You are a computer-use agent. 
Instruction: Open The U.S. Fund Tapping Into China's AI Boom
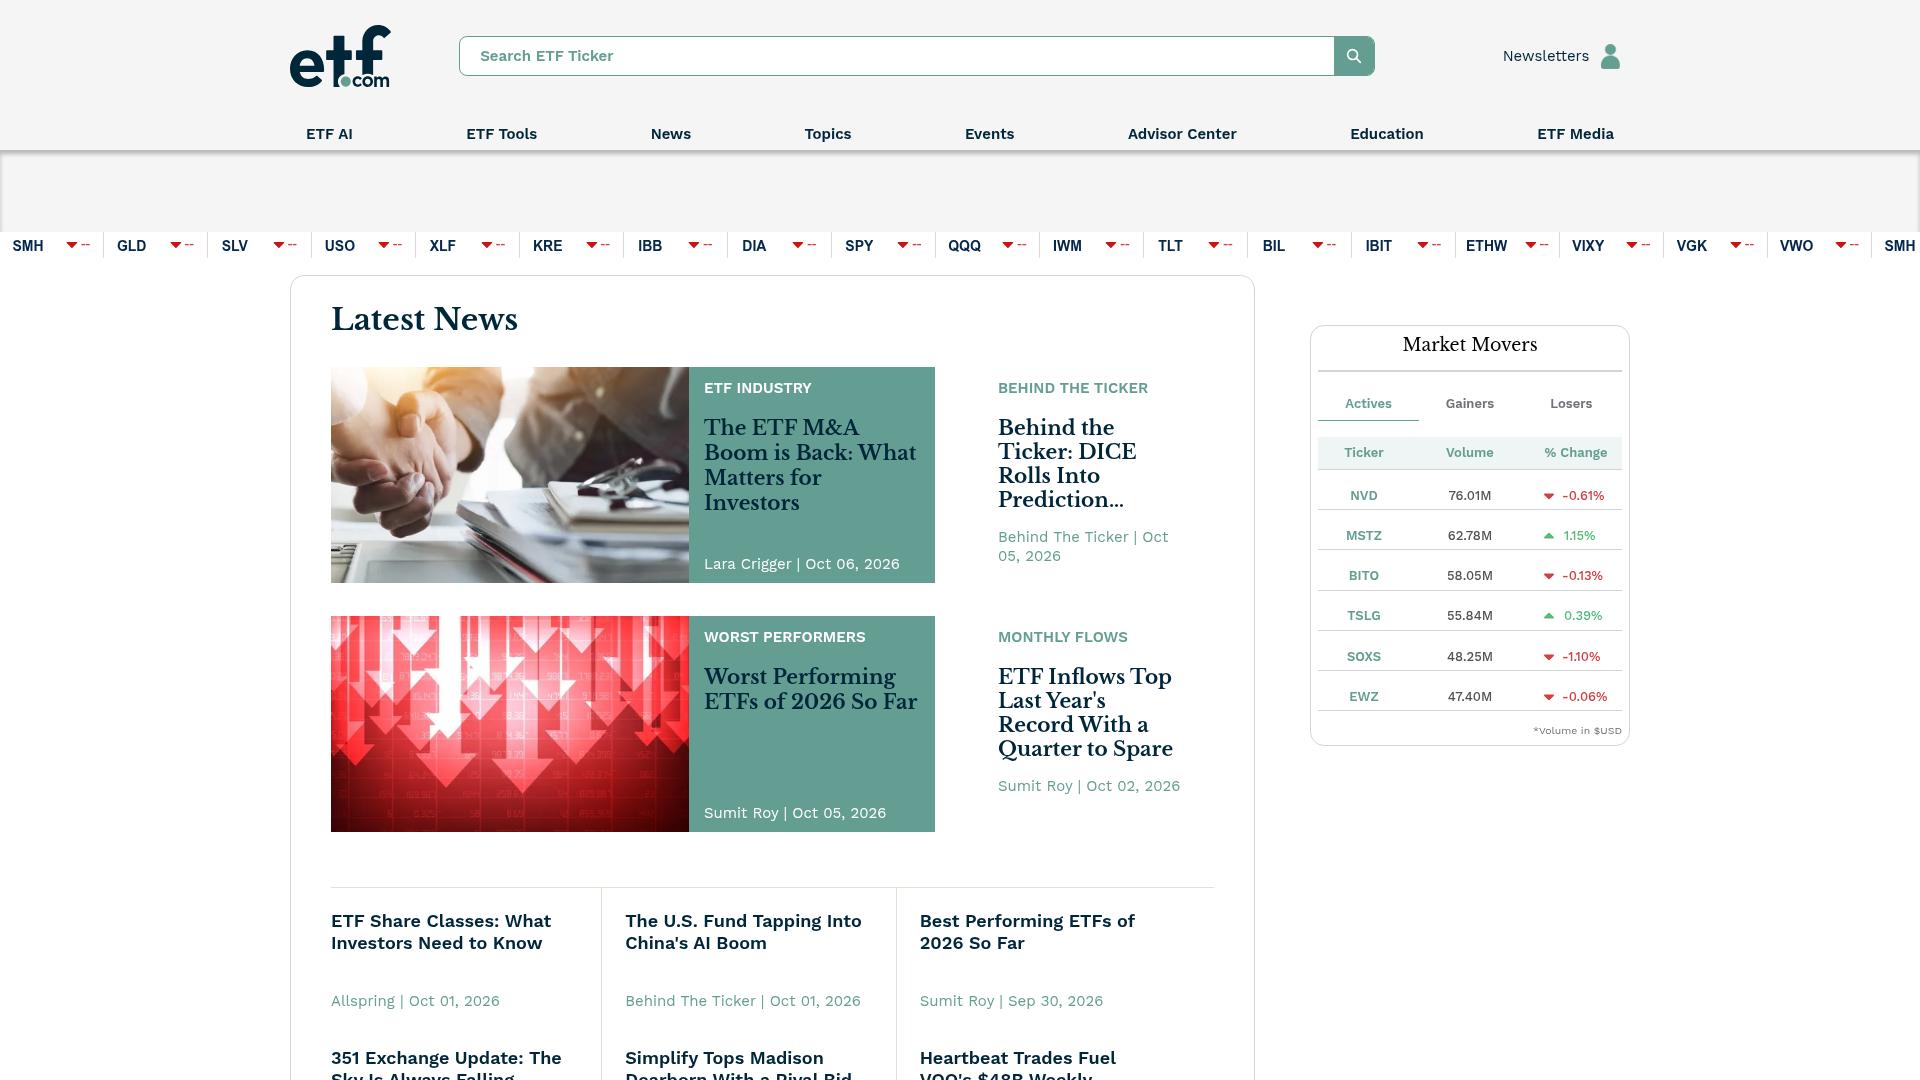click(x=743, y=932)
